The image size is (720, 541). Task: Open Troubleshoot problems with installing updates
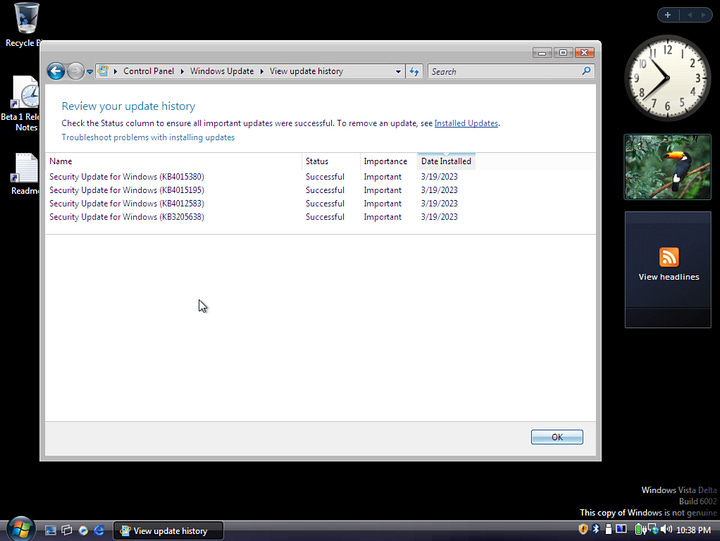tap(148, 137)
